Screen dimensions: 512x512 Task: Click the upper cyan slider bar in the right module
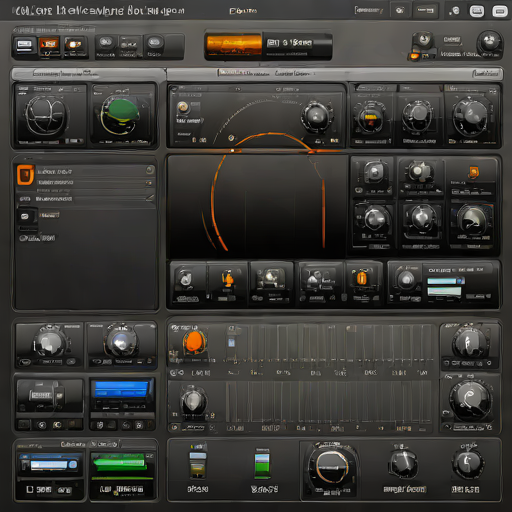tap(445, 281)
